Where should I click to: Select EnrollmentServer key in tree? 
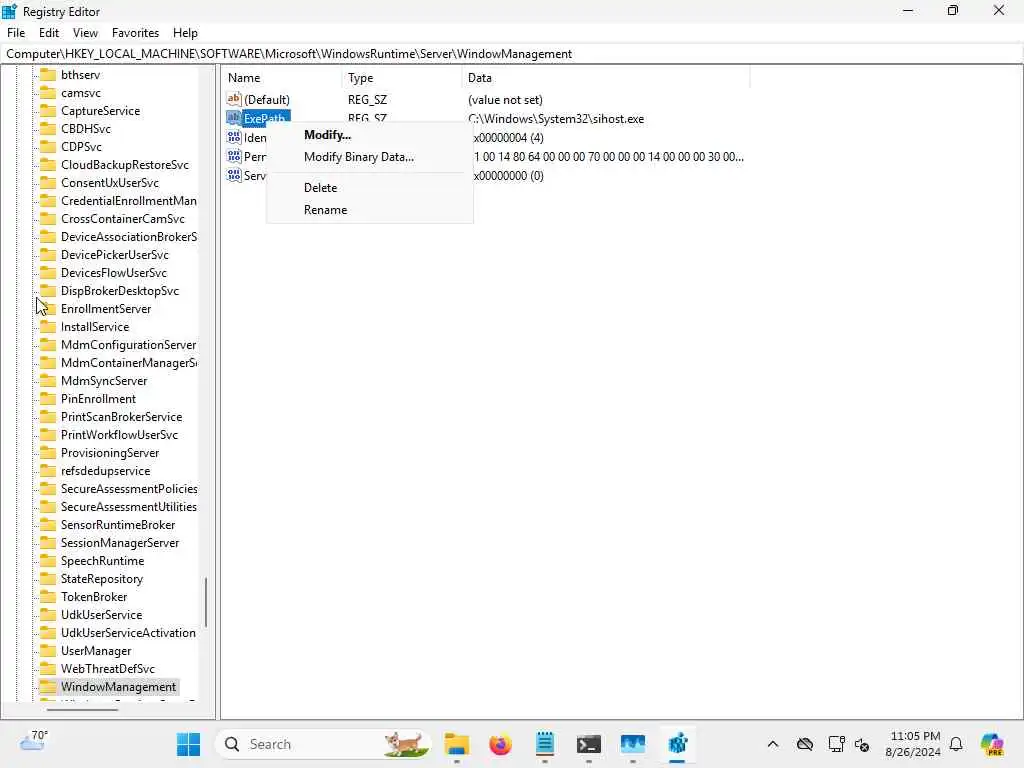tap(106, 309)
